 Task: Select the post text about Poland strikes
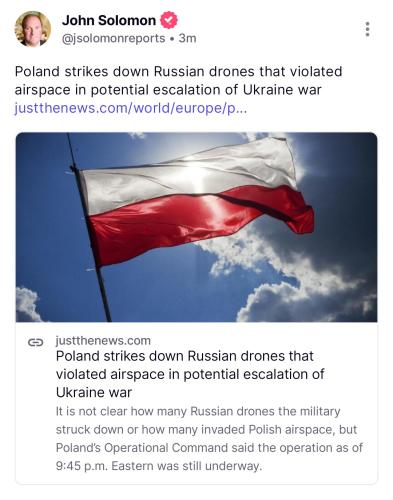(178, 81)
